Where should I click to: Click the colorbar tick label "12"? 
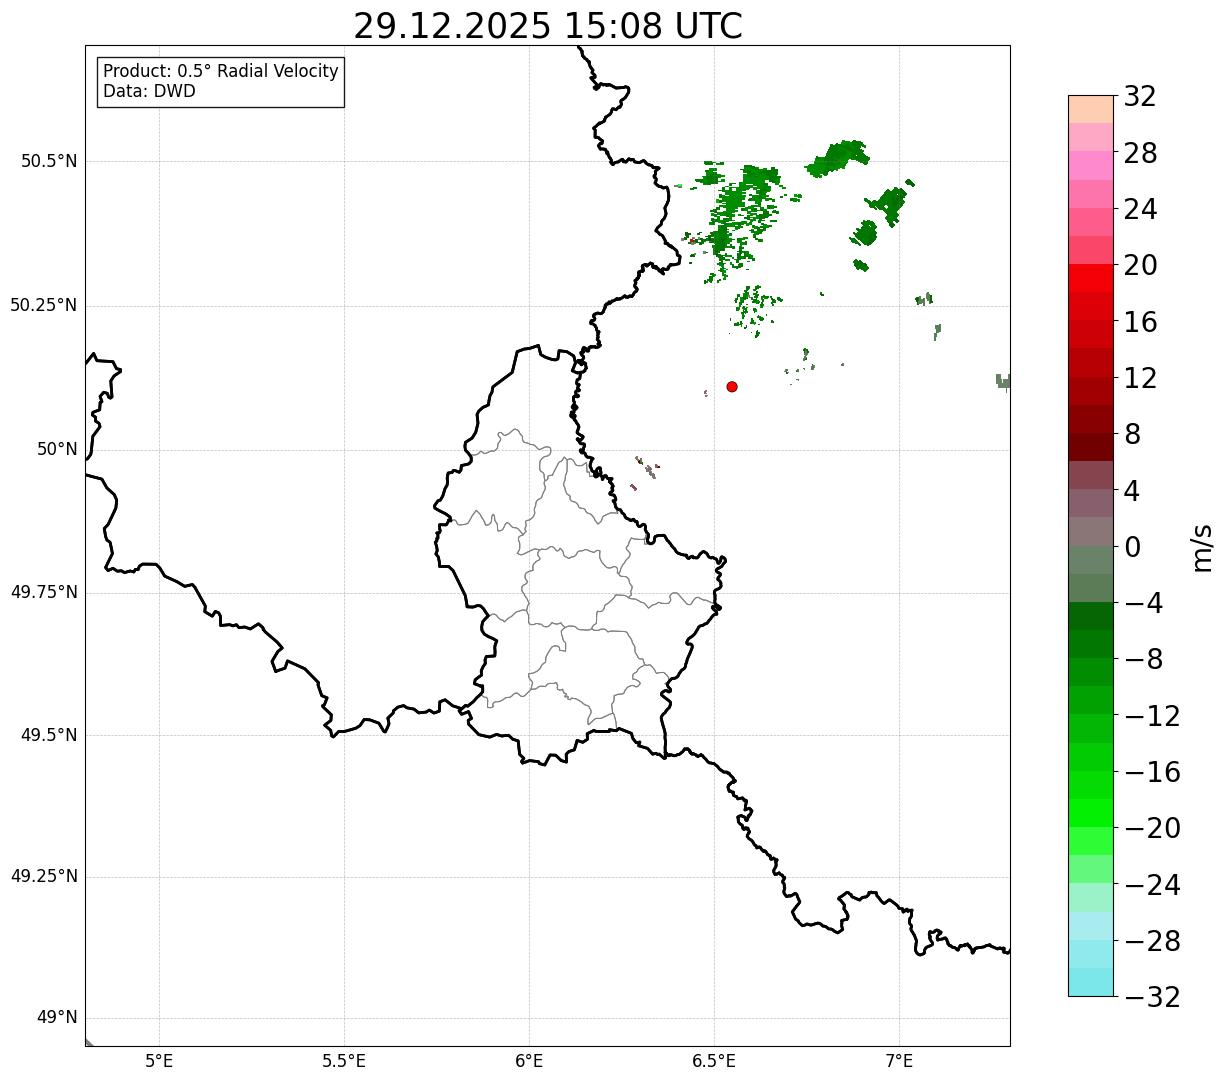coord(1140,378)
